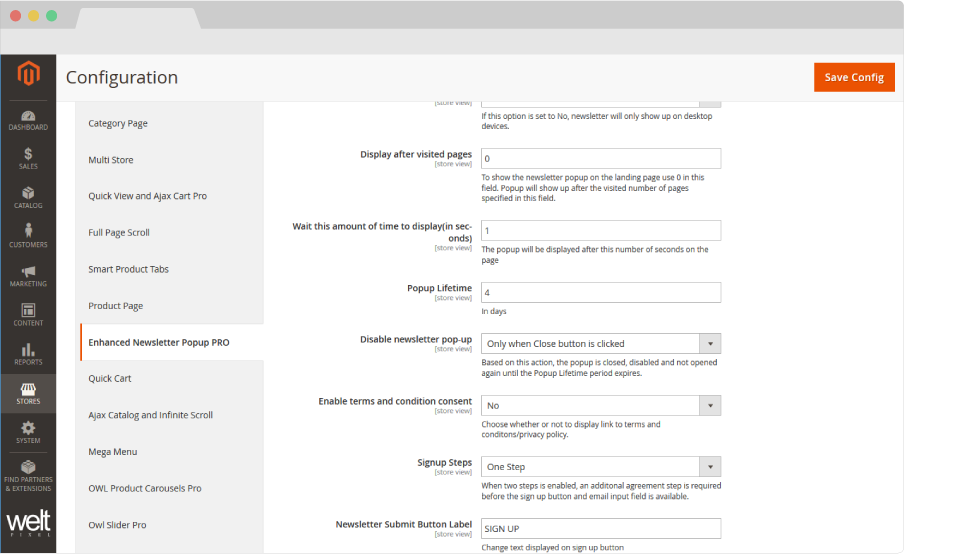
Task: Focus the Display after visited pages field
Action: coord(600,159)
